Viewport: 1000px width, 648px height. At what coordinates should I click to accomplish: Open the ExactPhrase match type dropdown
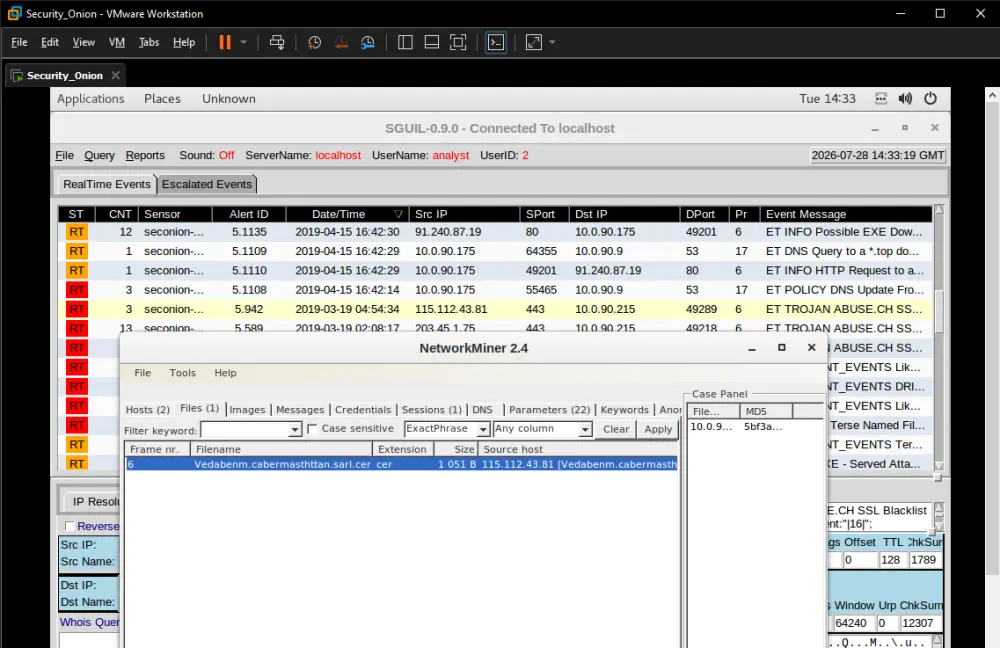pos(483,430)
